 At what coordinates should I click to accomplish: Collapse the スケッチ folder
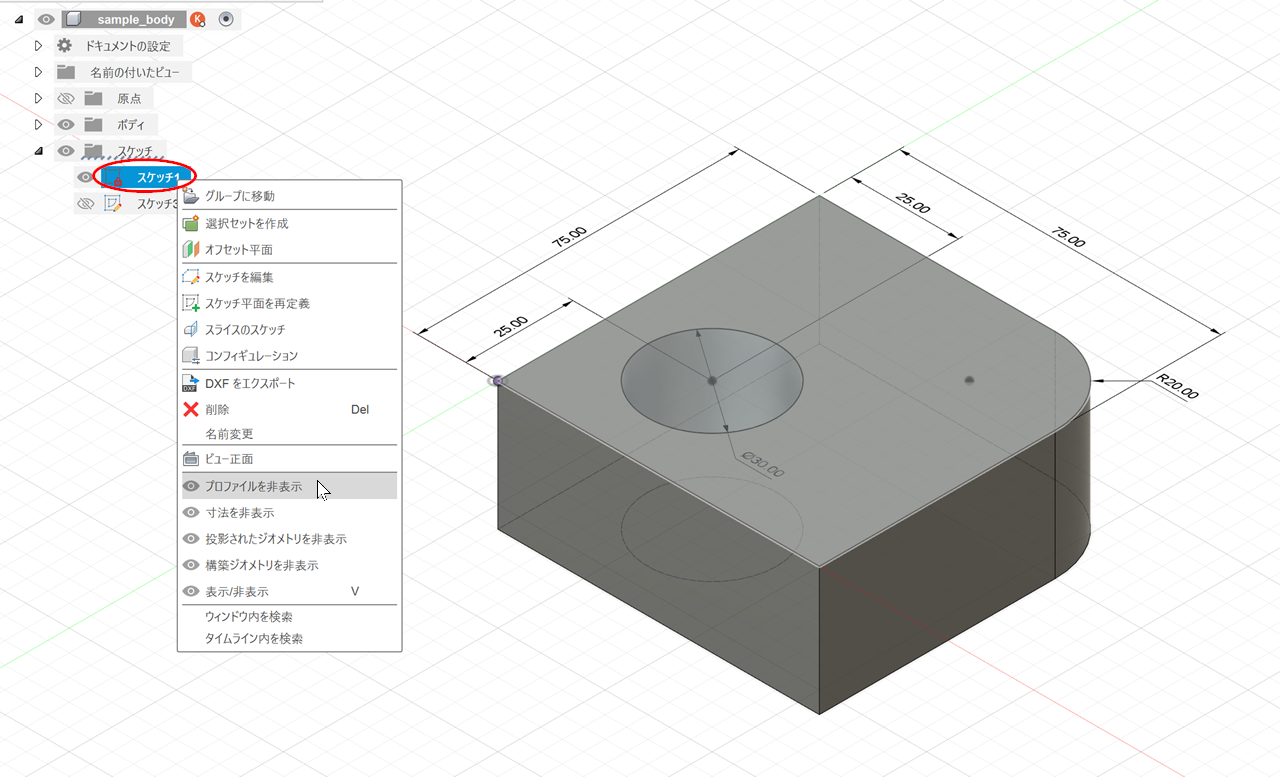(x=39, y=151)
